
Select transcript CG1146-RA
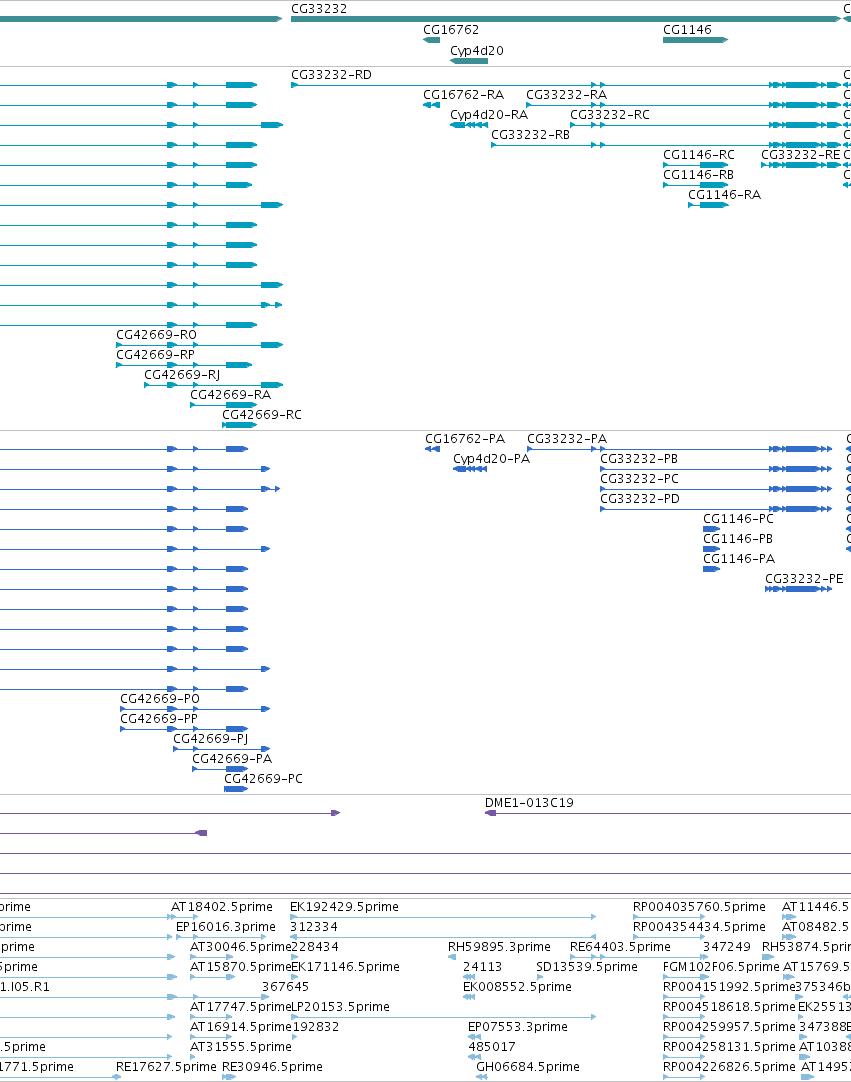click(x=724, y=195)
